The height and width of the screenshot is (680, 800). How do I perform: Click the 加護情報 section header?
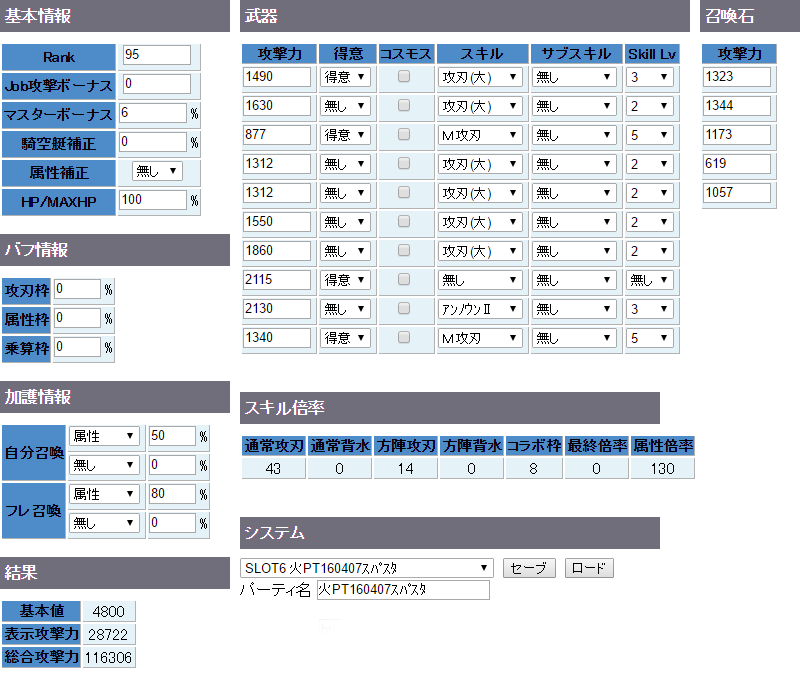coord(115,397)
